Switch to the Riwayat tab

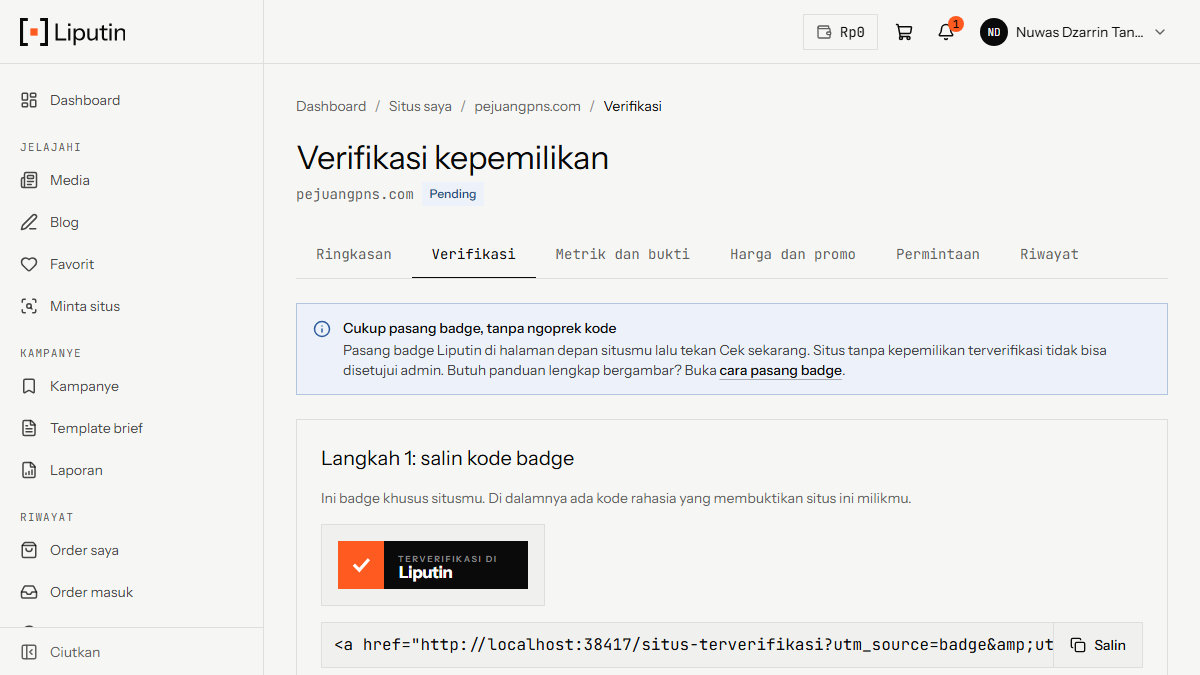[1049, 254]
